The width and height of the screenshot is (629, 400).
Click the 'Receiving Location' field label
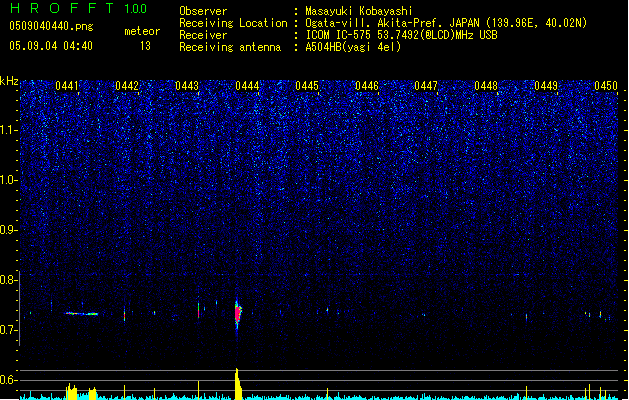tap(233, 23)
